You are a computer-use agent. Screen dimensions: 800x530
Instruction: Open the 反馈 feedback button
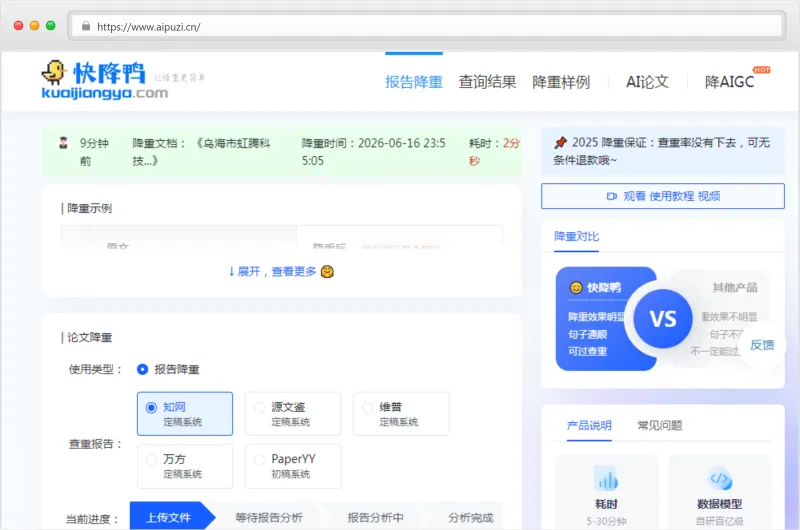762,345
